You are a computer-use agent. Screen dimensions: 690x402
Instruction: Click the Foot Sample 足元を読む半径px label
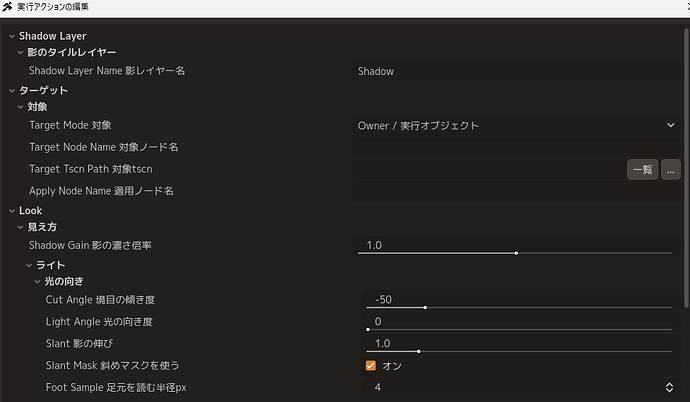[116, 387]
